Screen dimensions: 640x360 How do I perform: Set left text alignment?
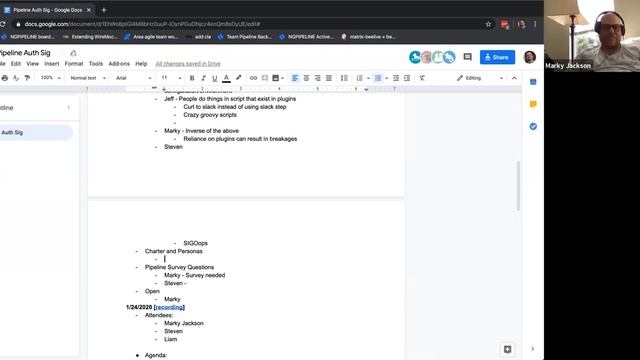pyautogui.click(x=295, y=78)
